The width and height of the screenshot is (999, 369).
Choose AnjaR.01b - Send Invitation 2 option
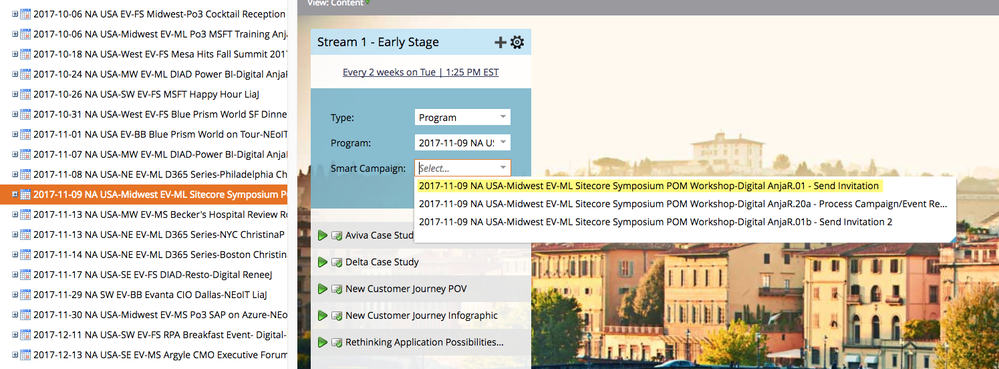pyautogui.click(x=684, y=222)
